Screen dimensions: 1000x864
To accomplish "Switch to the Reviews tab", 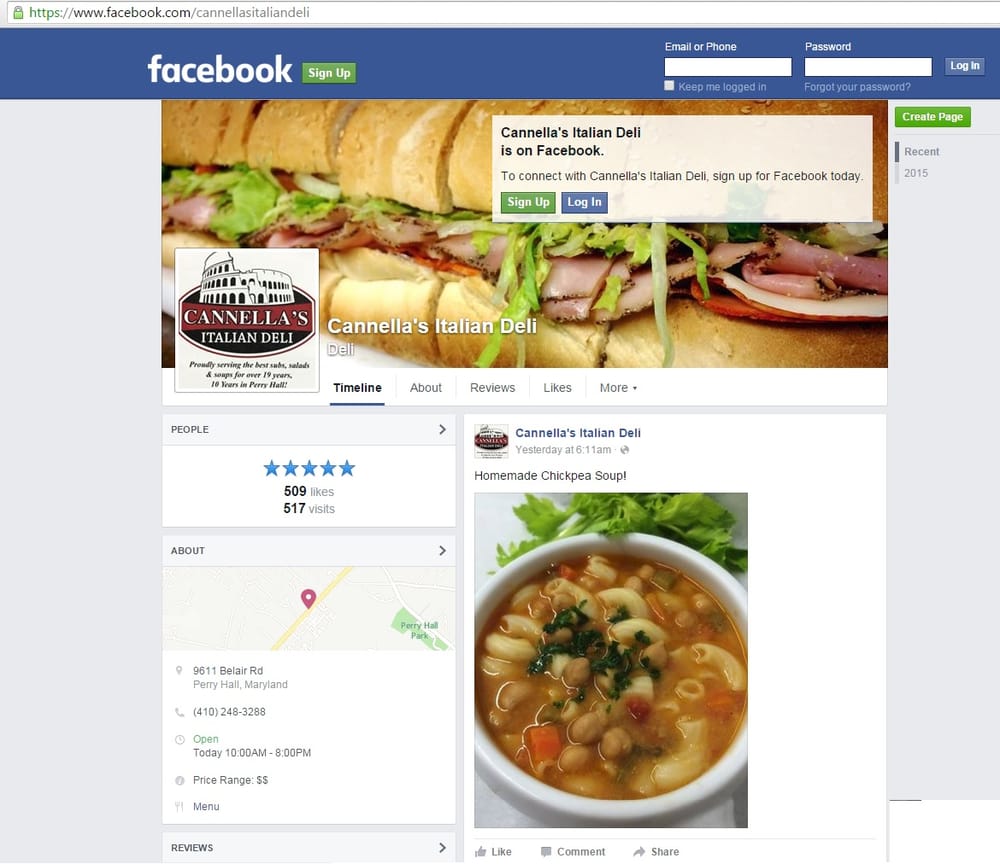I will (x=492, y=388).
